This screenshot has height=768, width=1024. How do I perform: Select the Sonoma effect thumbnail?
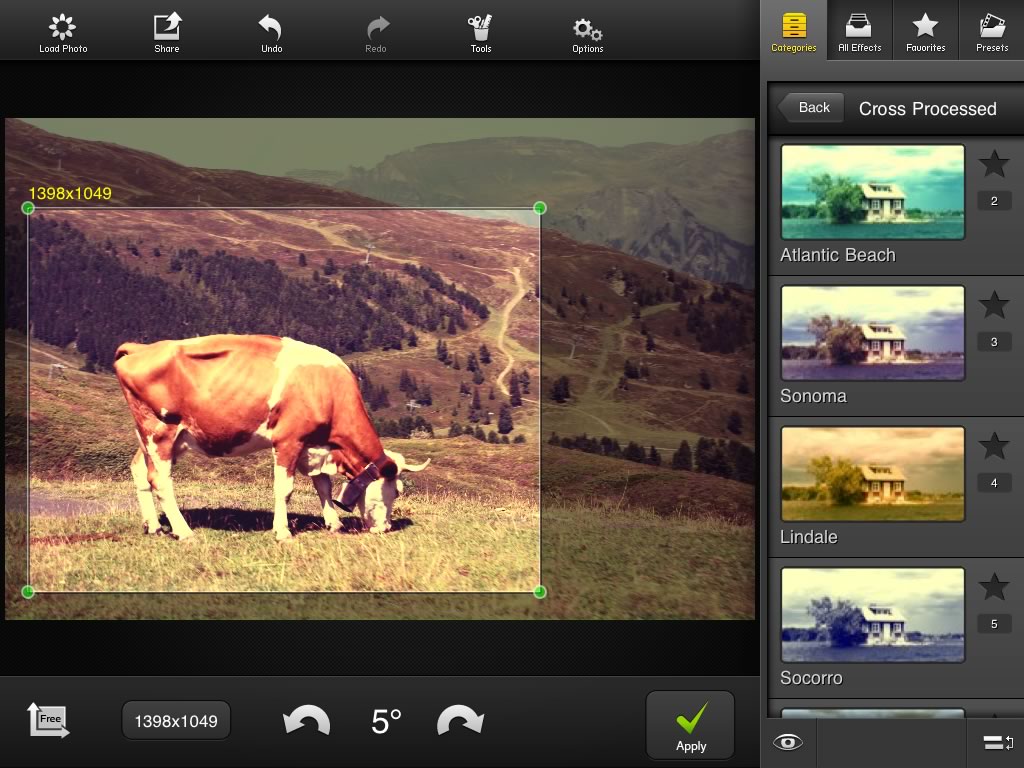[x=872, y=332]
